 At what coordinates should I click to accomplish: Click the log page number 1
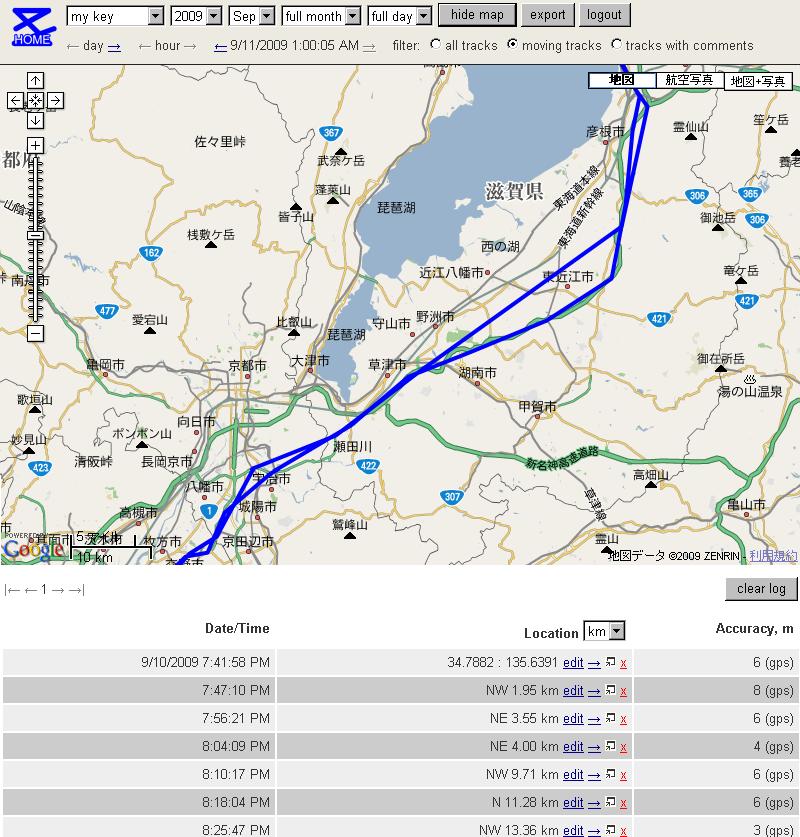point(44,589)
